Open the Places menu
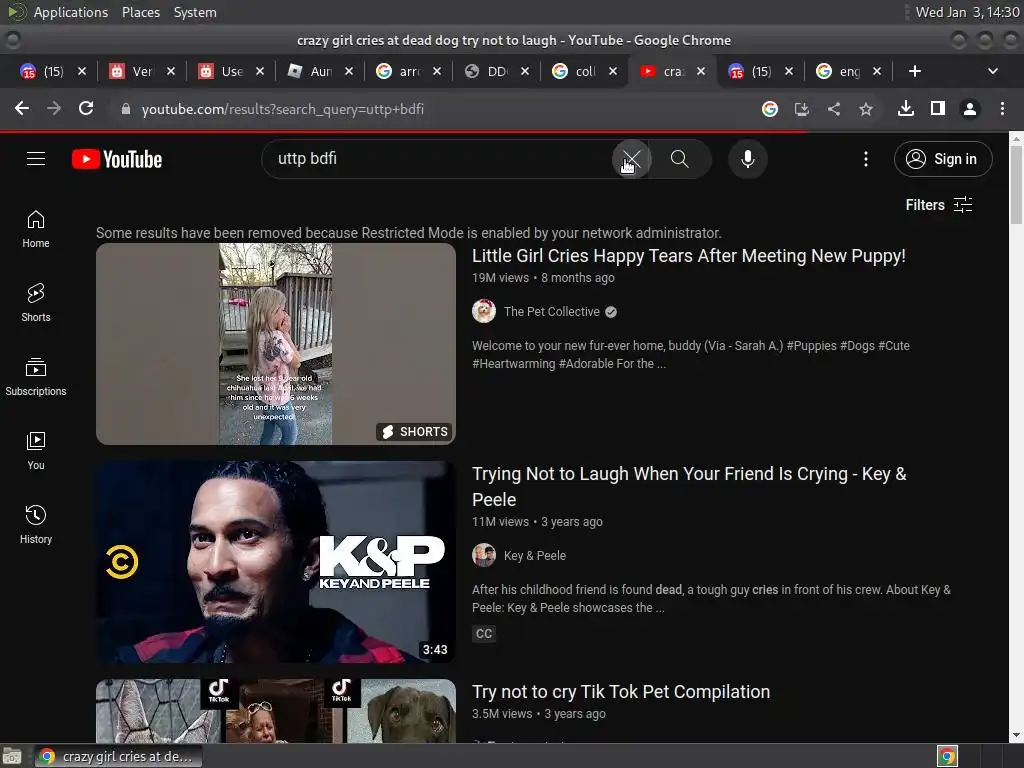 [140, 12]
